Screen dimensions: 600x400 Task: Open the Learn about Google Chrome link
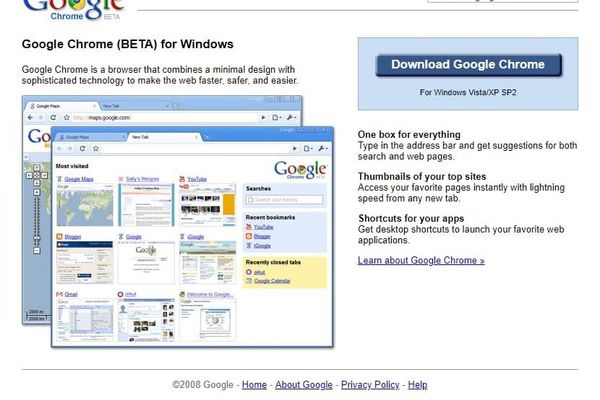[421, 260]
